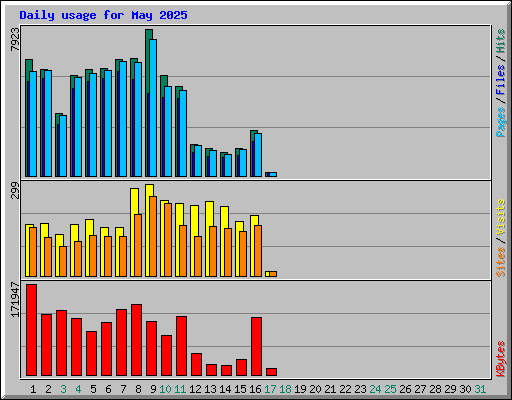
Task: Click the Files legend label
Action: tap(501, 80)
